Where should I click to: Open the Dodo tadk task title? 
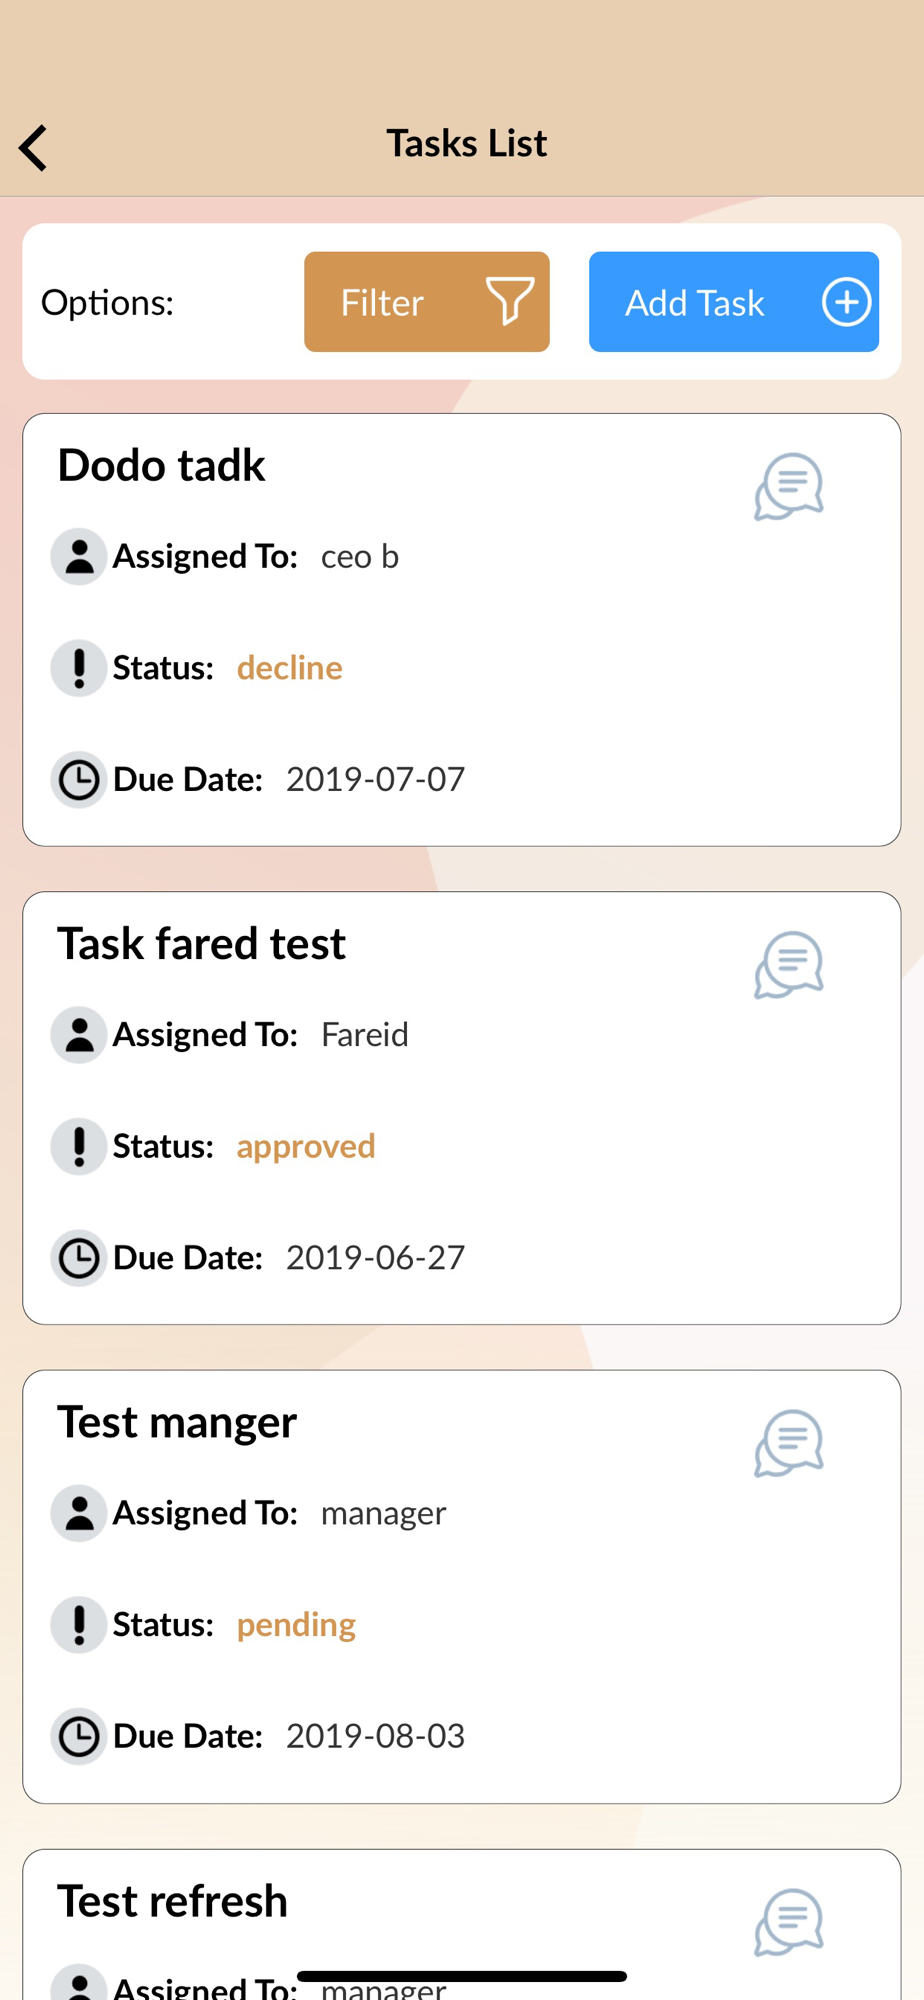click(x=162, y=466)
